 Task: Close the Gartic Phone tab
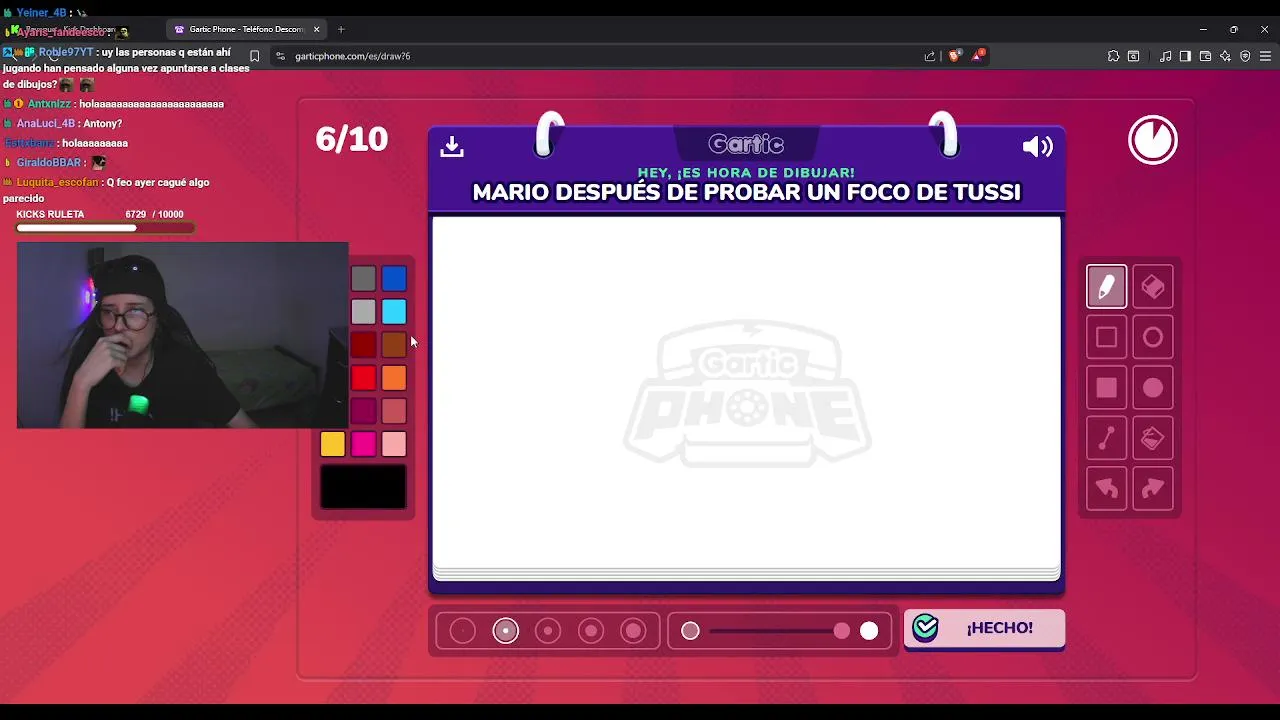tap(317, 29)
